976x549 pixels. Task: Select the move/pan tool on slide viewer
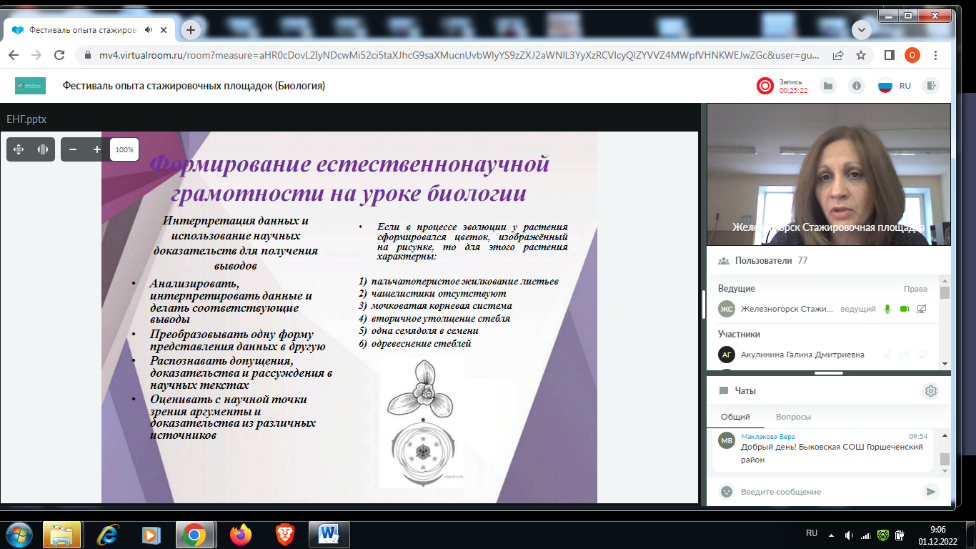19,149
